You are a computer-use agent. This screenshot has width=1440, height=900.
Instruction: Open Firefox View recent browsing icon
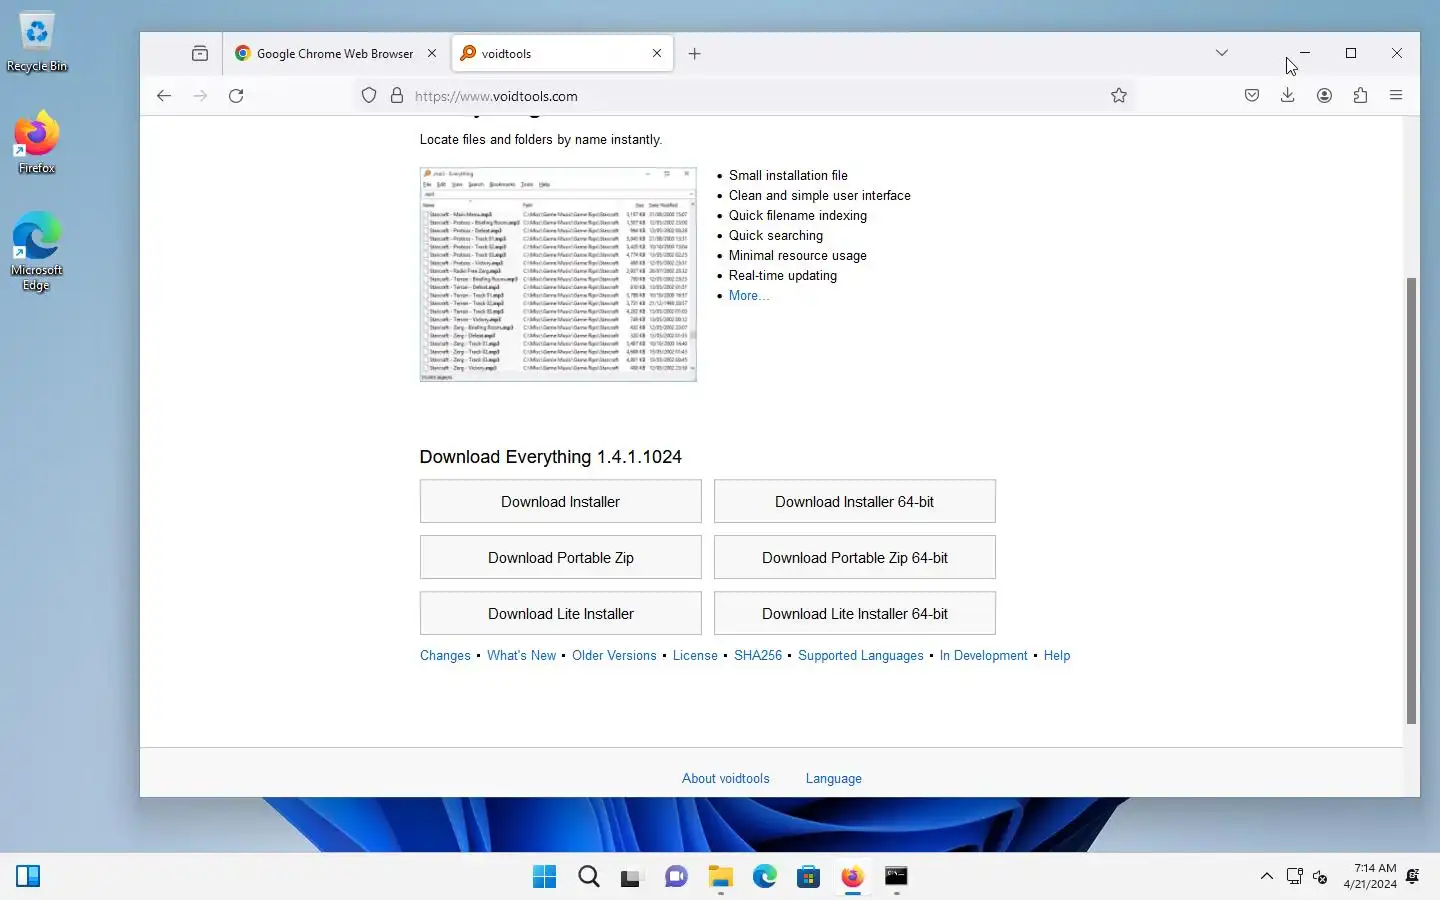tap(200, 53)
